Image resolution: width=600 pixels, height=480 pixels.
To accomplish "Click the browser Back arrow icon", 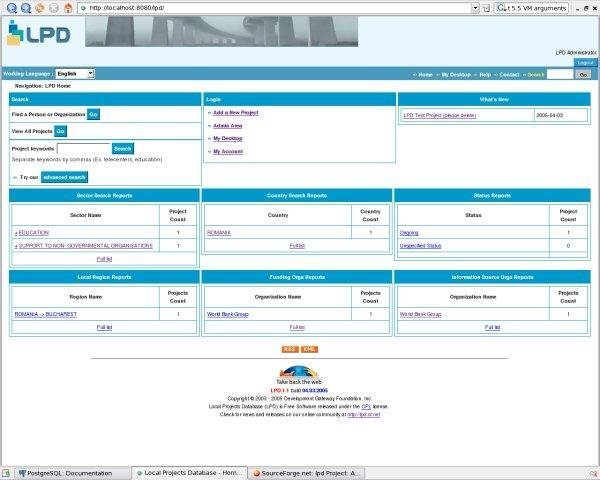I will 11,8.
